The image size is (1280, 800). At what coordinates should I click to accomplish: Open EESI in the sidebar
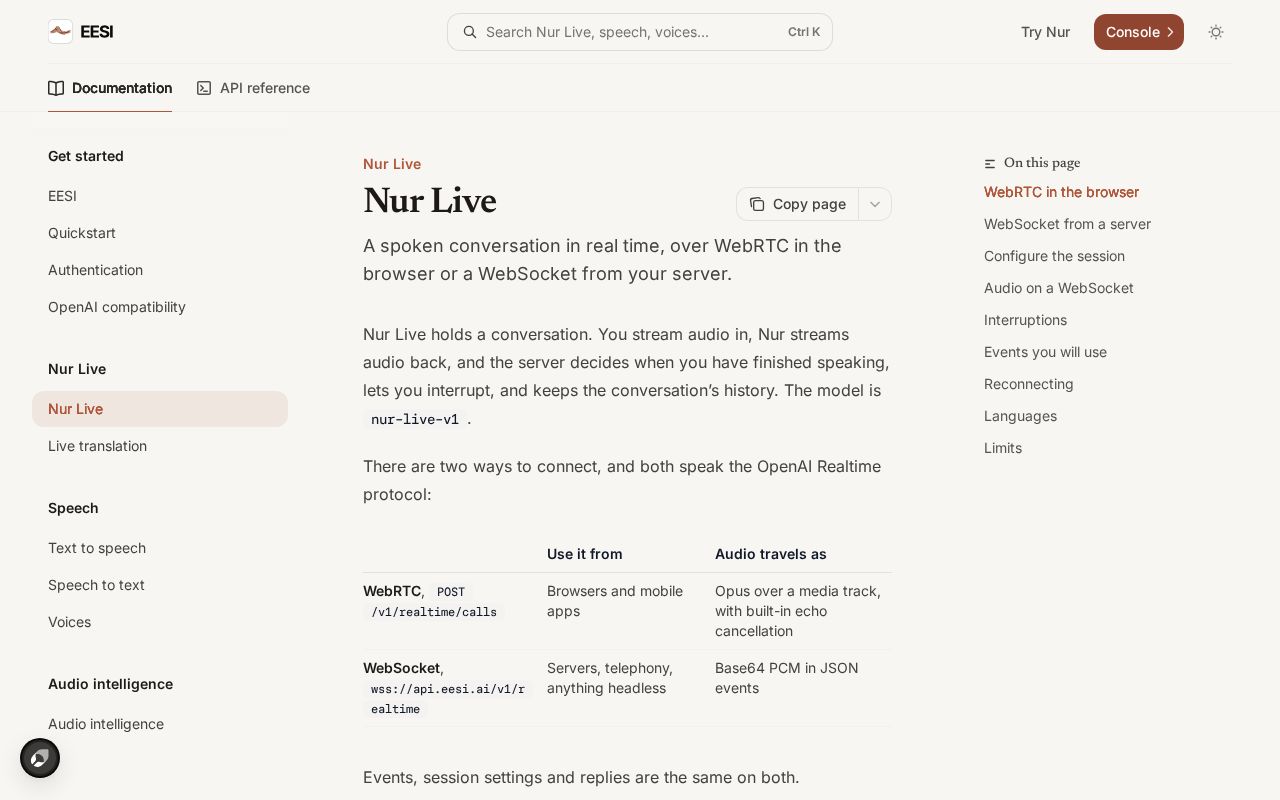160,196
